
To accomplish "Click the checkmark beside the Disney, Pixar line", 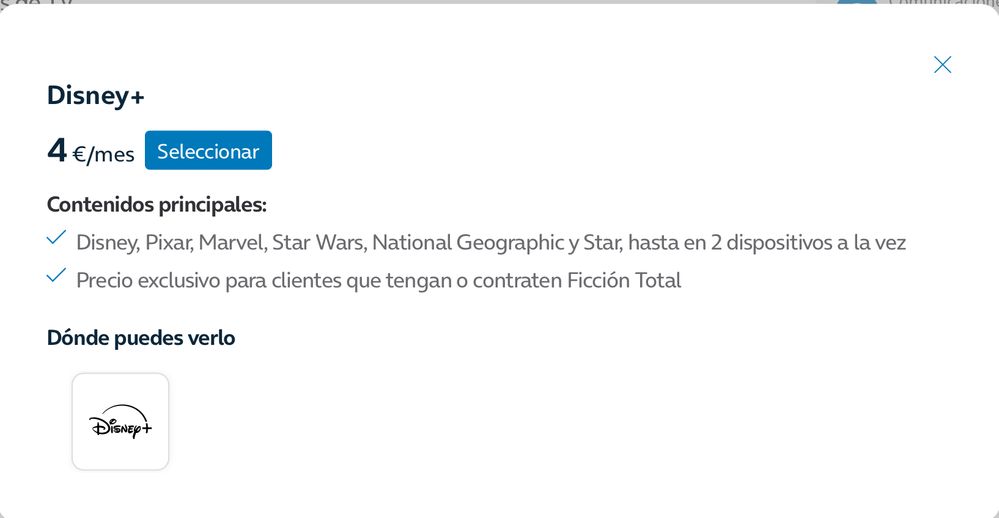I will (x=56, y=238).
